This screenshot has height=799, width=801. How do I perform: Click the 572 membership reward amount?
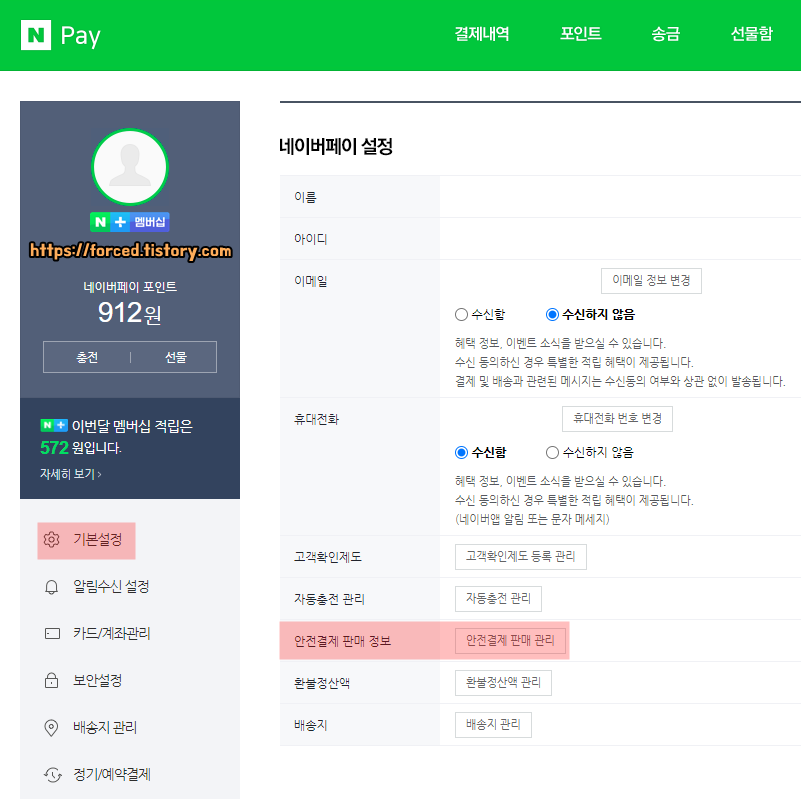pyautogui.click(x=54, y=448)
